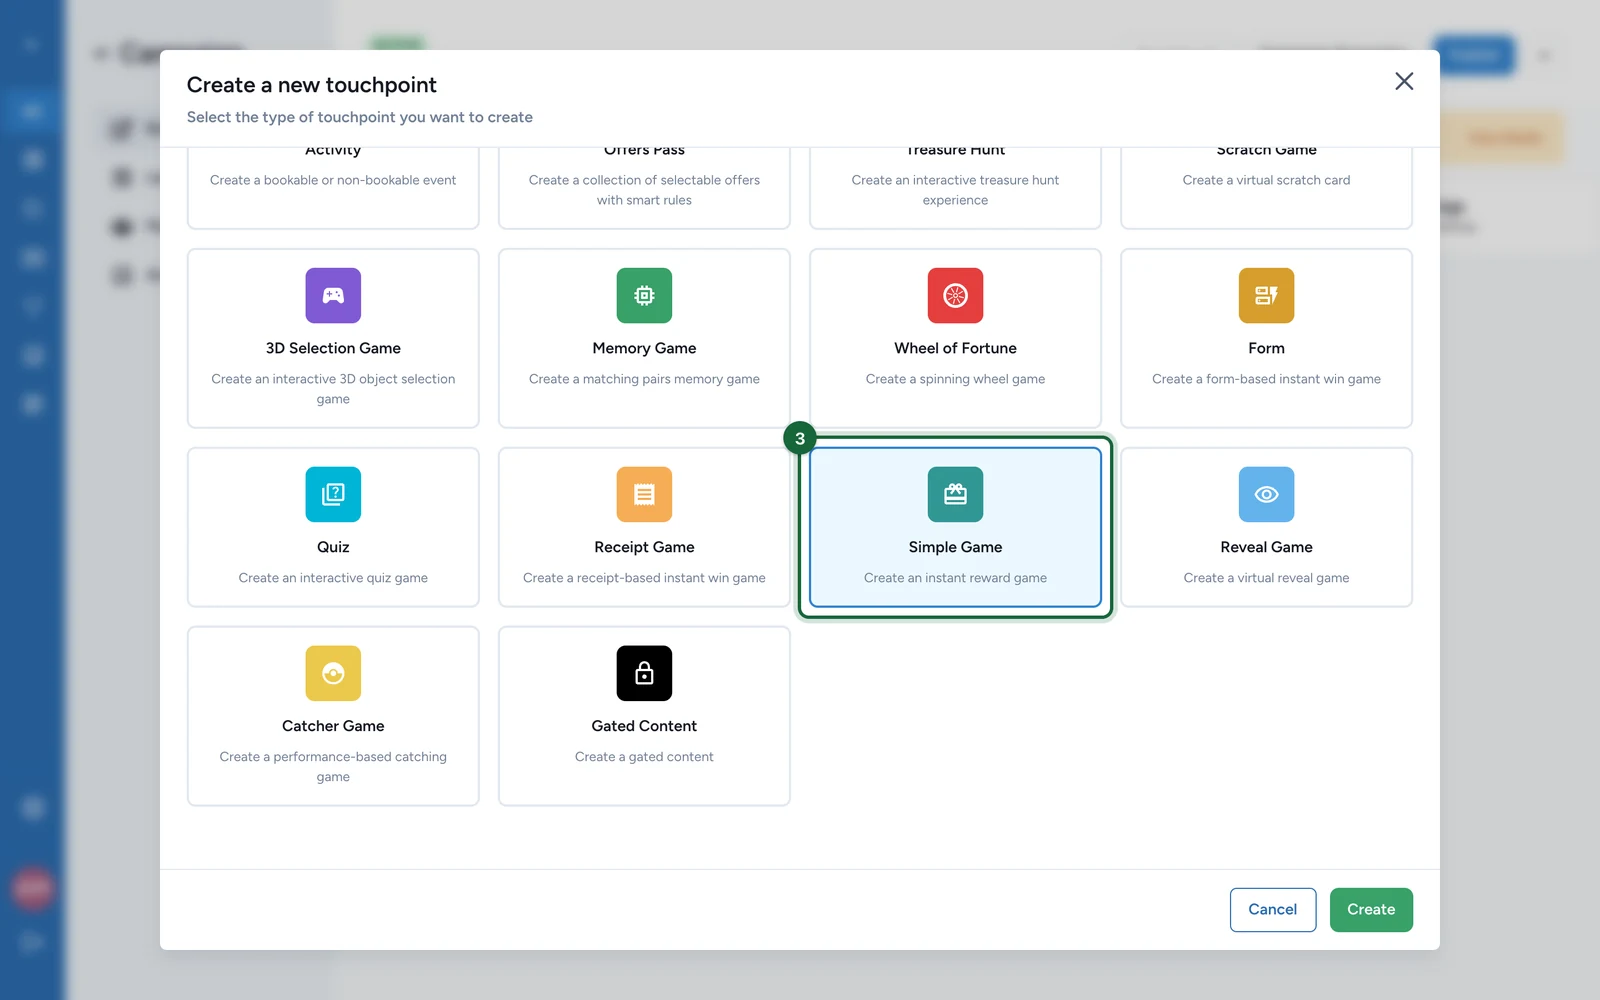Close the Create a new touchpoint dialog
This screenshot has width=1600, height=1000.
coord(1404,81)
